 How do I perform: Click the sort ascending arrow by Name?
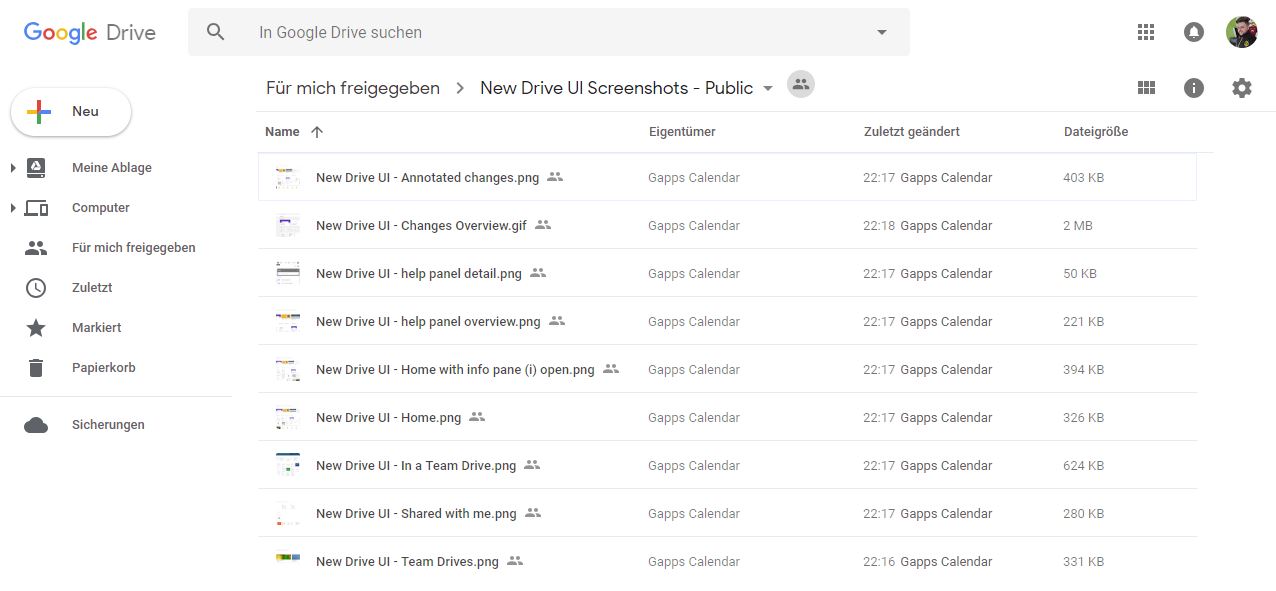(317, 132)
